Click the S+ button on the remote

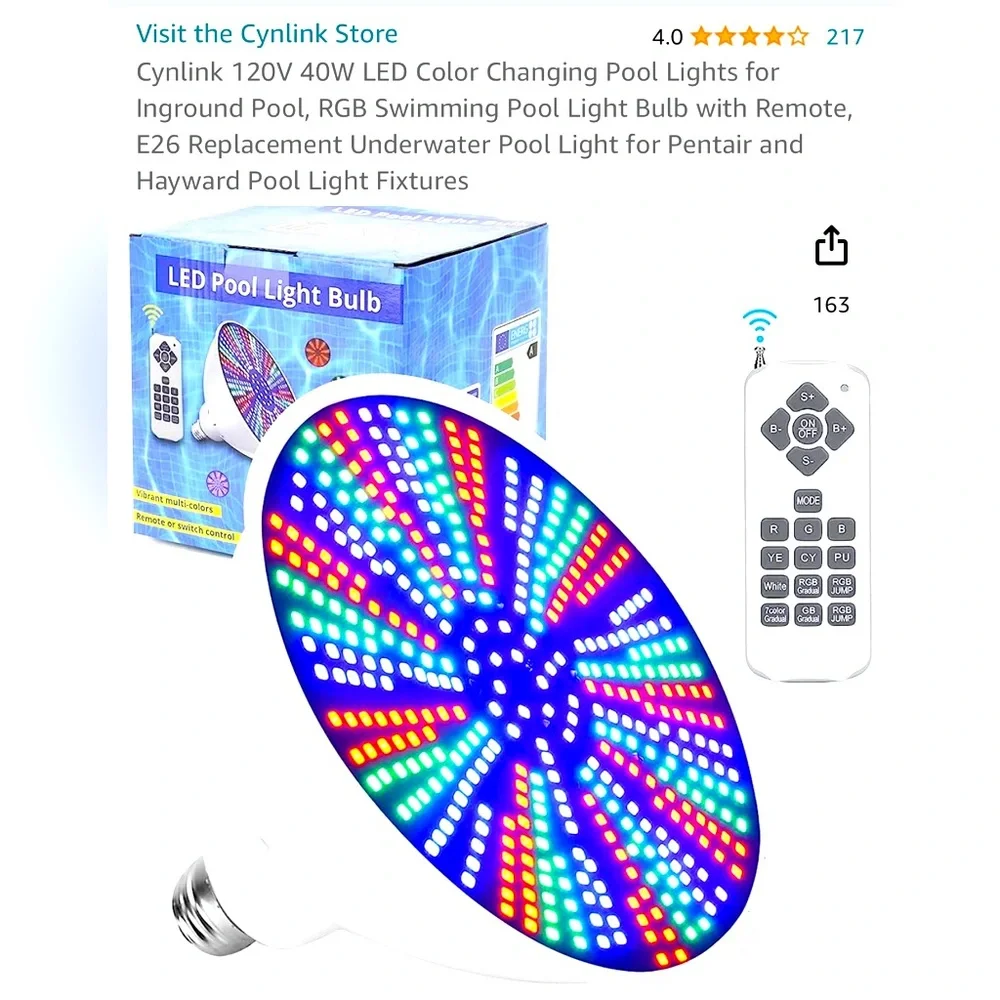pyautogui.click(x=807, y=397)
